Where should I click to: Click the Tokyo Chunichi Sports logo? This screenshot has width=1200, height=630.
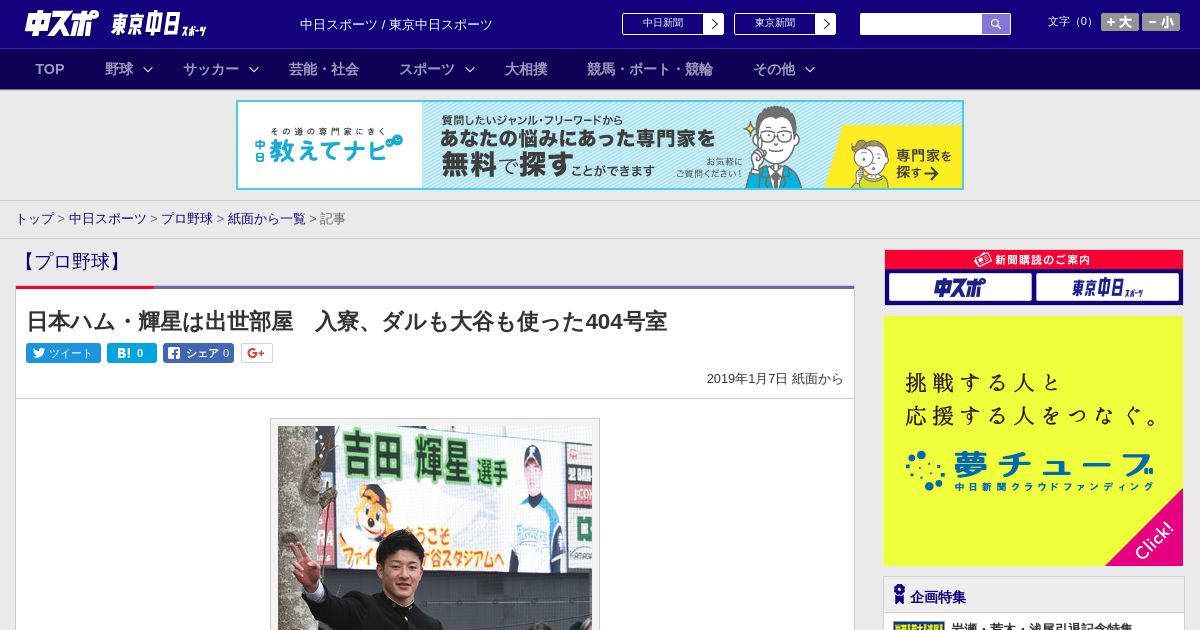tap(158, 24)
